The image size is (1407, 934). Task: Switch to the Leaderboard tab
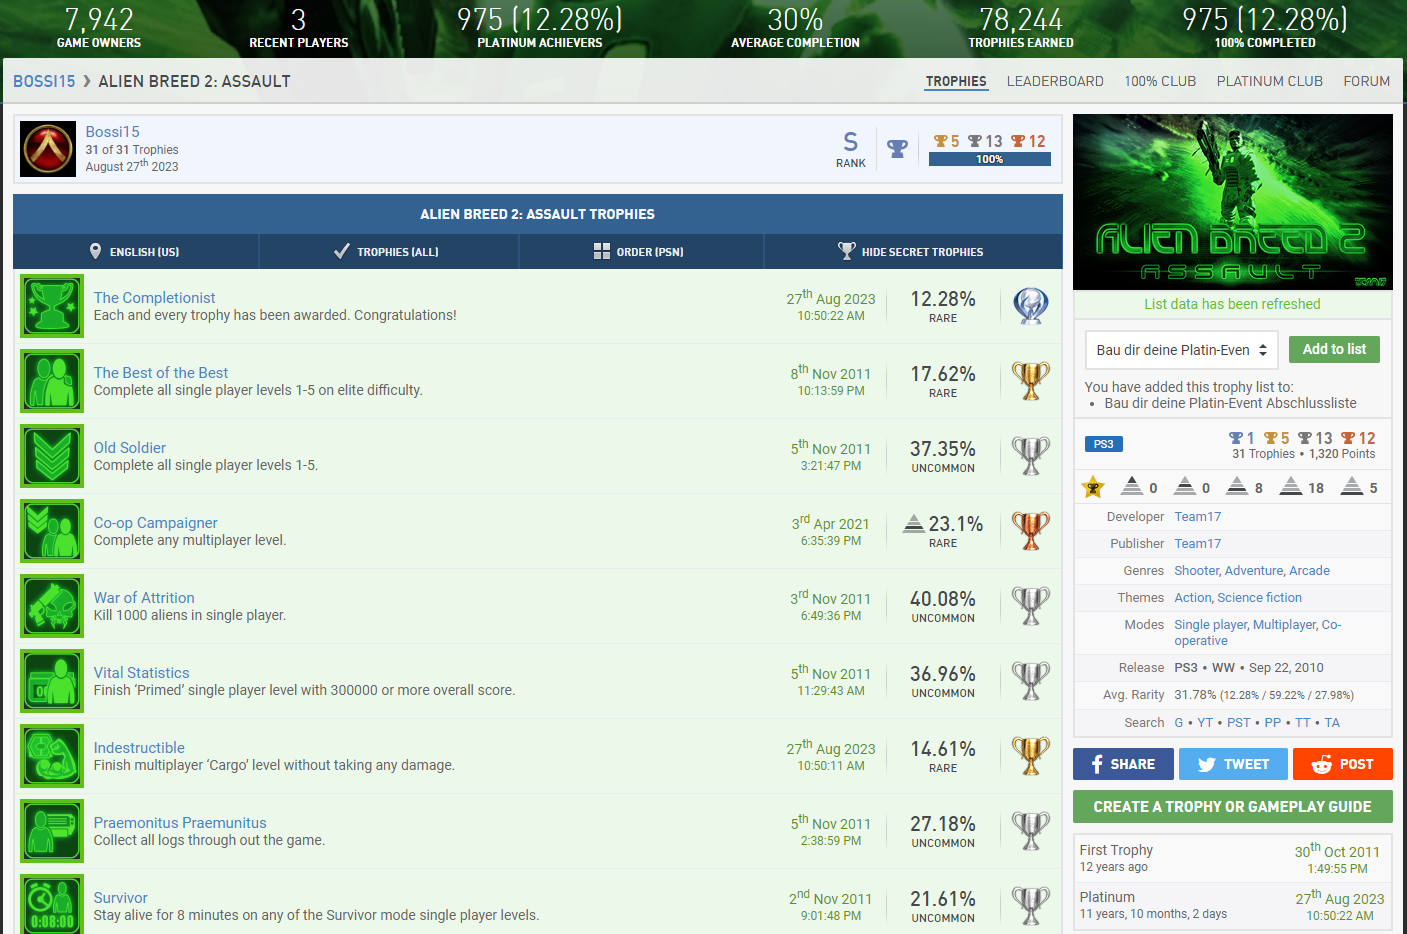pyautogui.click(x=1054, y=81)
